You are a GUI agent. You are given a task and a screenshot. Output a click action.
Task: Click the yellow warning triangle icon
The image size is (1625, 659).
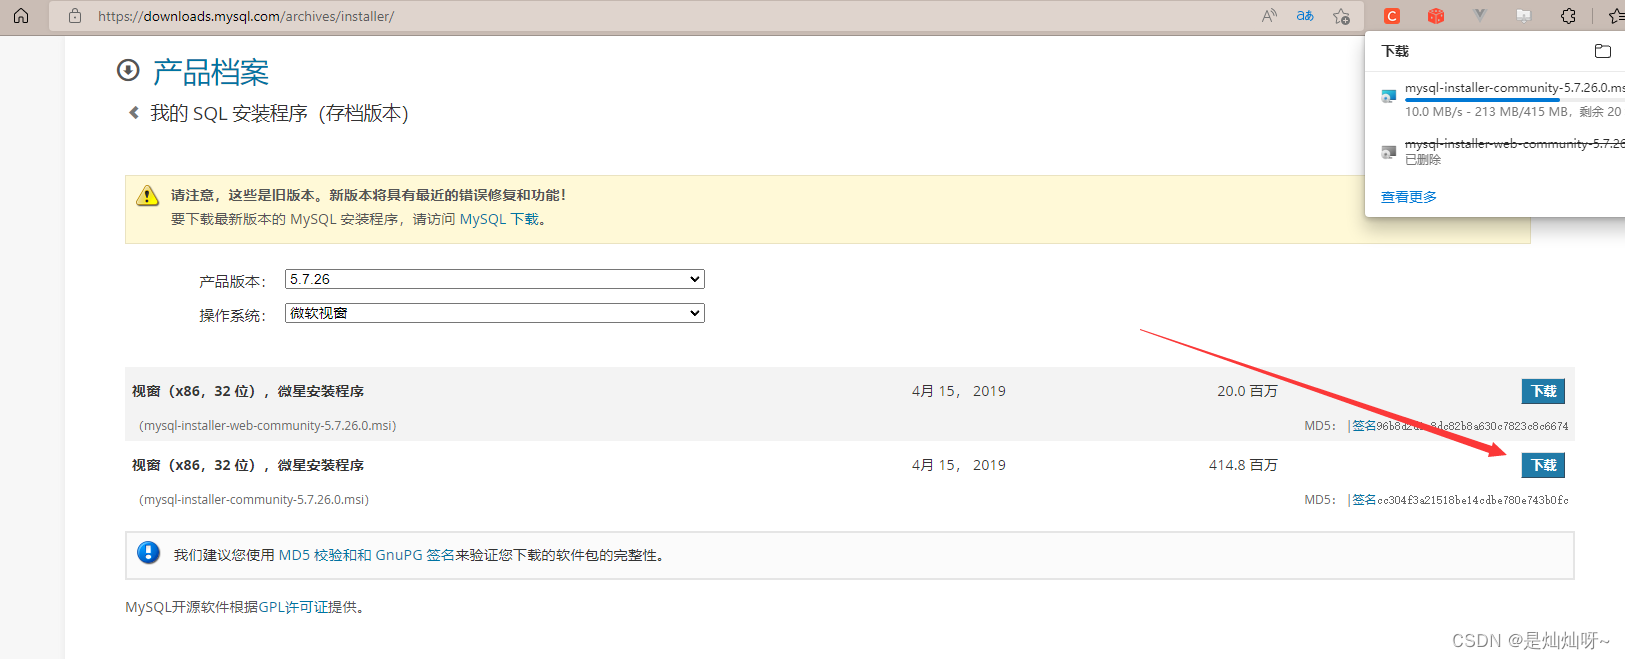point(147,196)
